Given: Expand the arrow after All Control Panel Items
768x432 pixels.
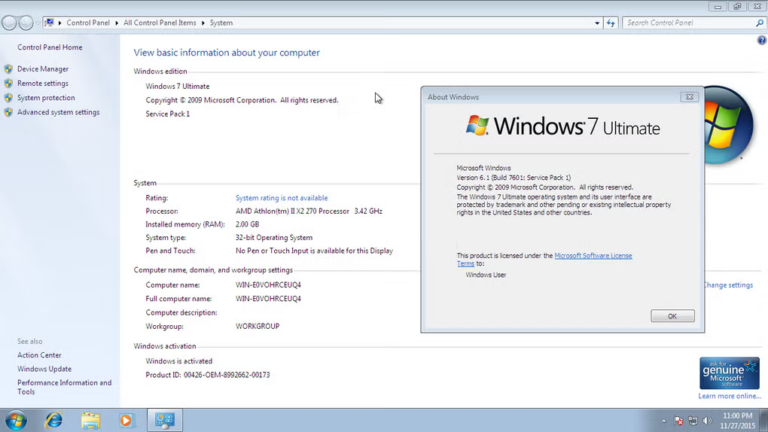Looking at the screenshot, I should (203, 23).
